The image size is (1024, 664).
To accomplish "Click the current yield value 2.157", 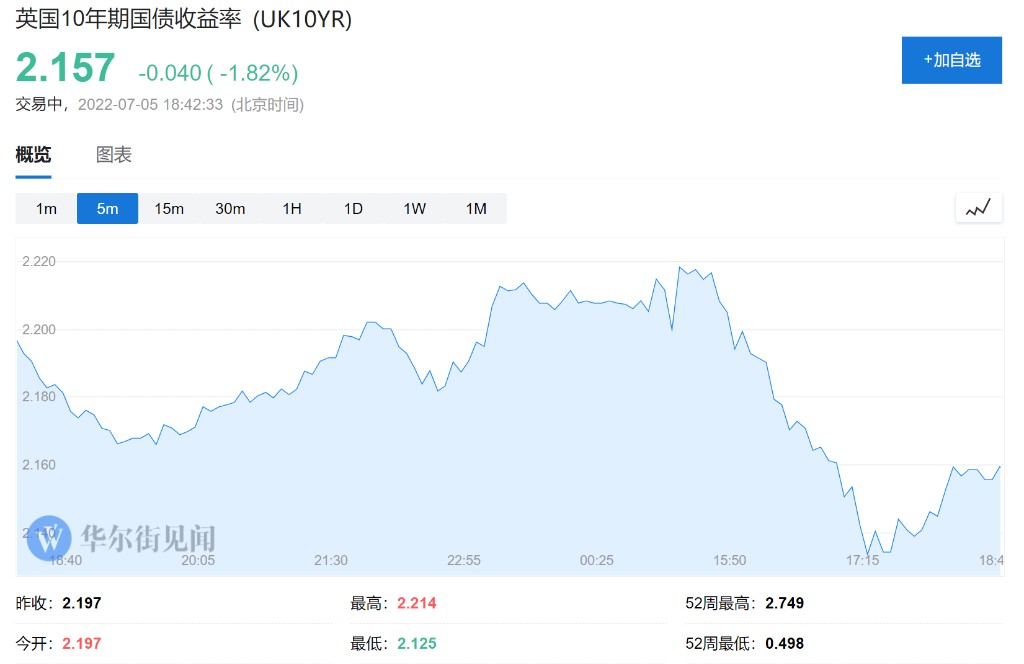I will click(x=66, y=68).
